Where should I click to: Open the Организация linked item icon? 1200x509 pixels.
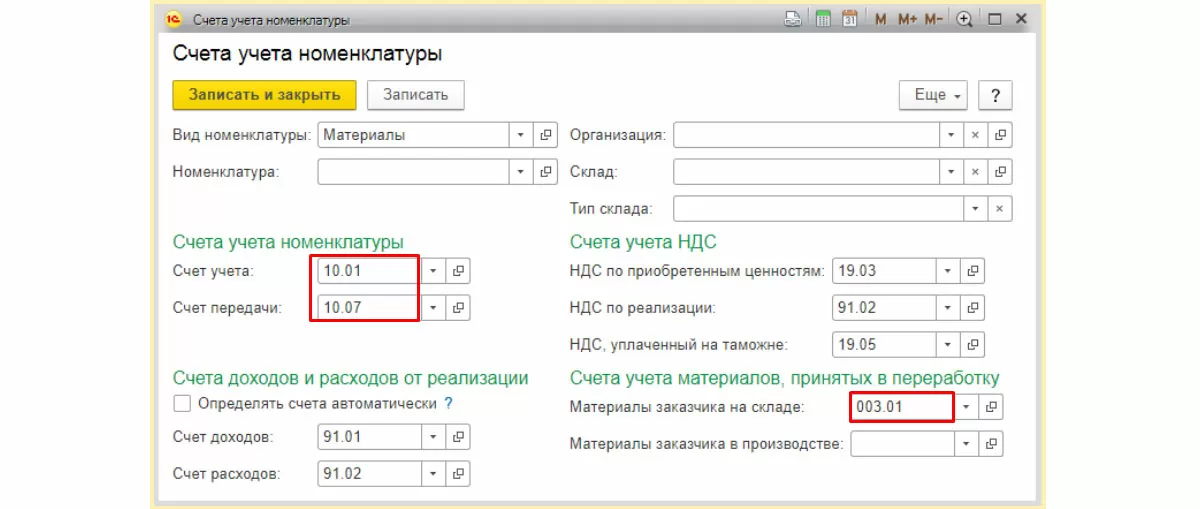(x=1001, y=135)
